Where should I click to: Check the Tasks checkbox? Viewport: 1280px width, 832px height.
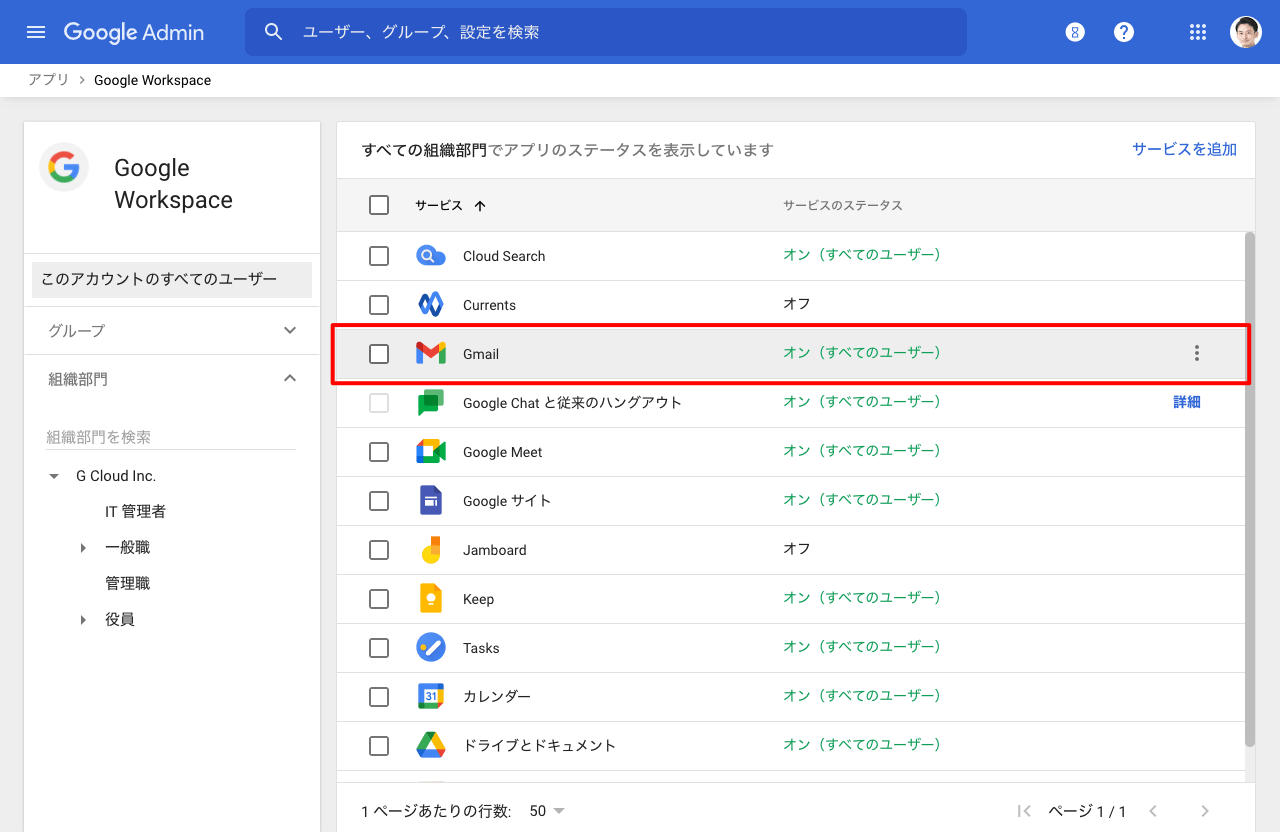point(379,648)
